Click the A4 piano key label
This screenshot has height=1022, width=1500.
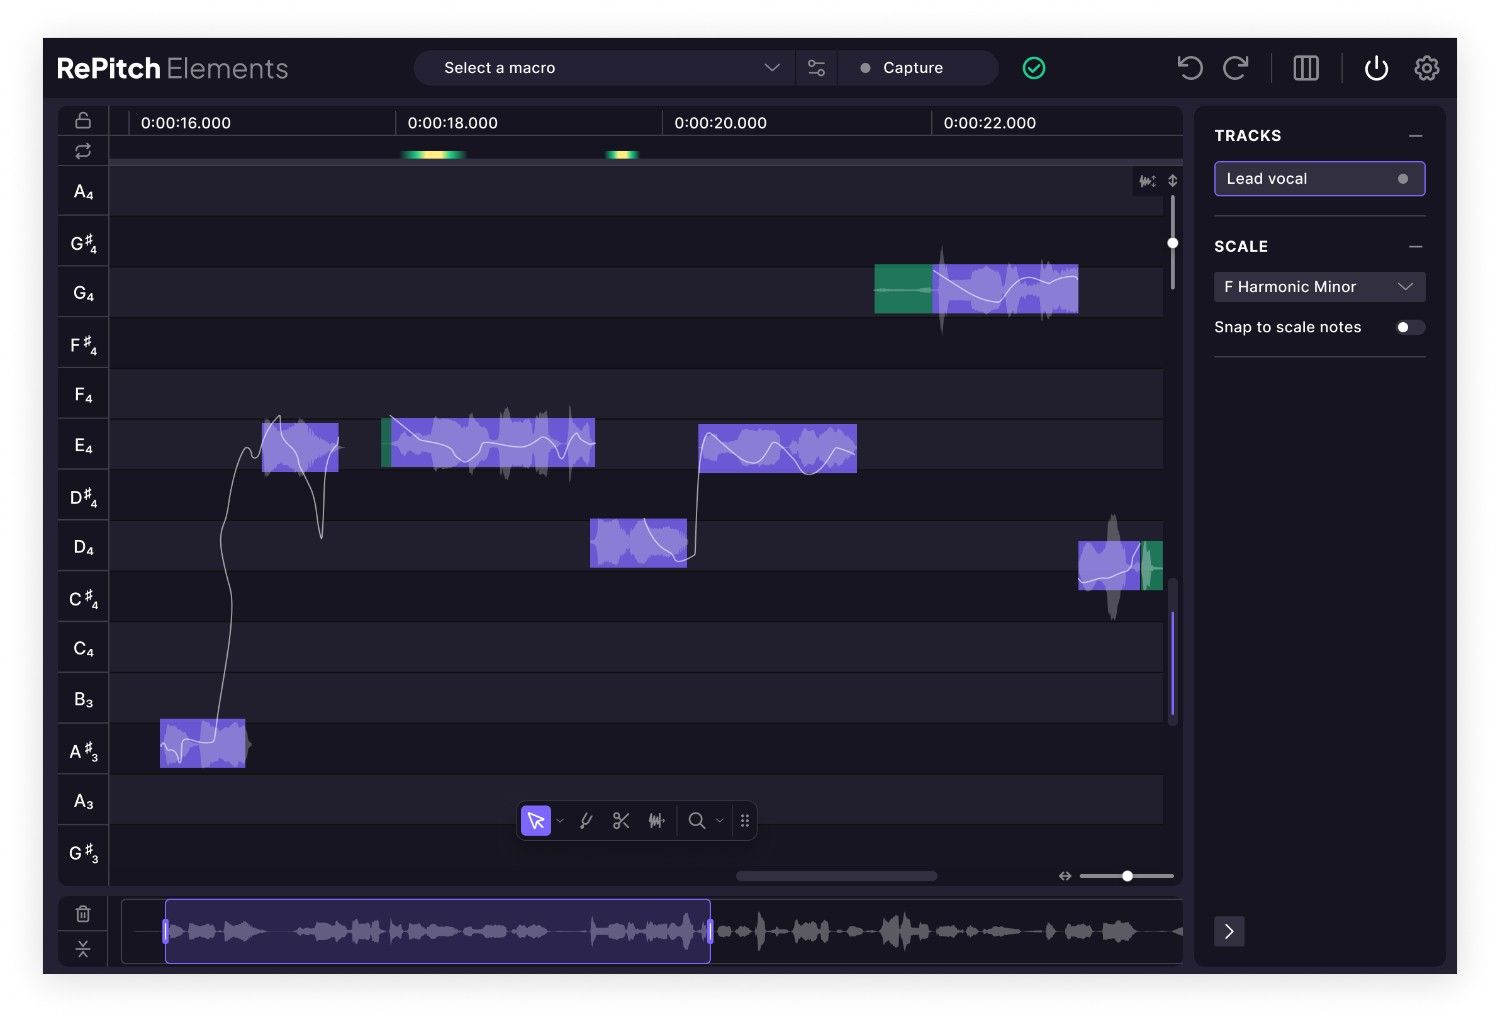click(x=83, y=192)
